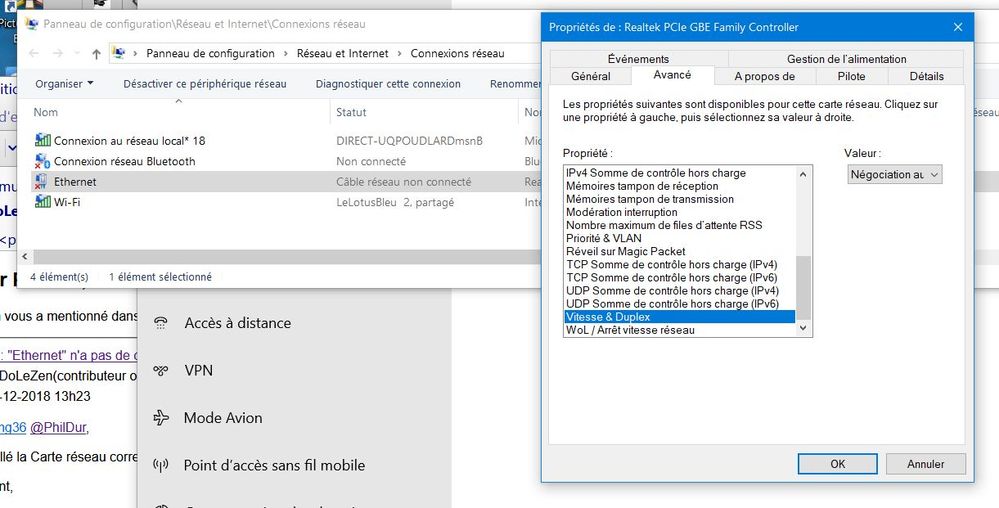Click Annuler to cancel changes
This screenshot has width=999, height=508.
(x=925, y=464)
